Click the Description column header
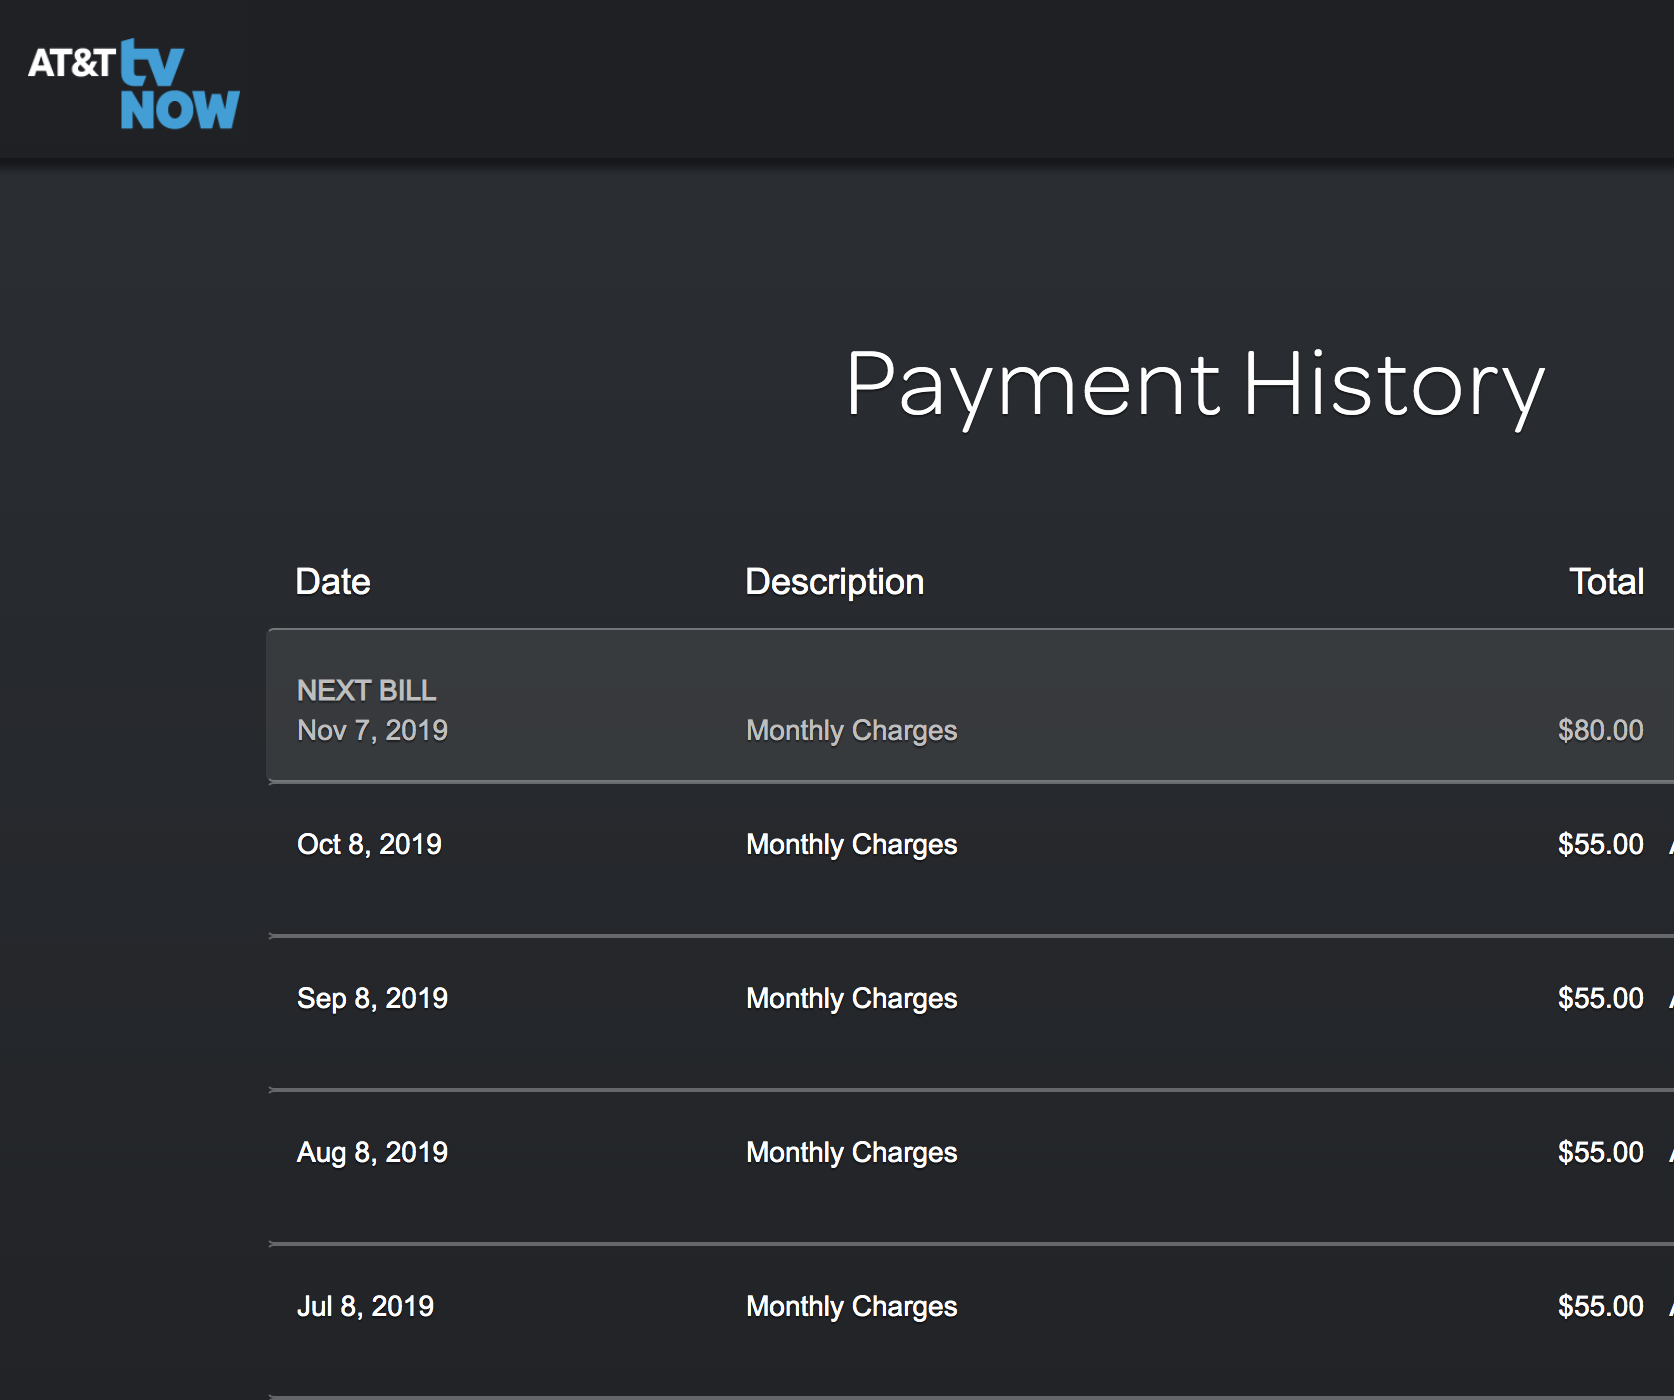This screenshot has width=1674, height=1400. point(834,582)
